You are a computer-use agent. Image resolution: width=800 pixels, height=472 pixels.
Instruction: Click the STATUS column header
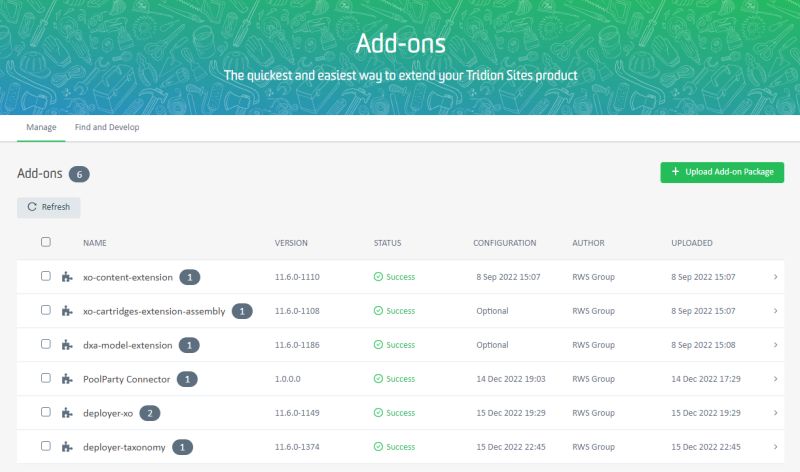click(x=388, y=243)
